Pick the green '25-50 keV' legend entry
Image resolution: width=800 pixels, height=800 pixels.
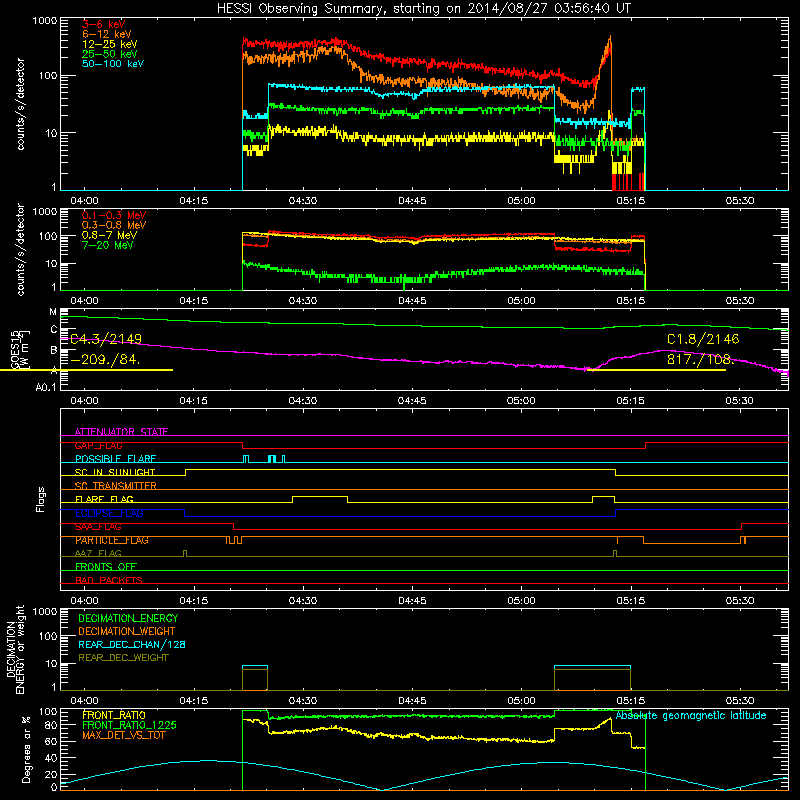pos(110,54)
